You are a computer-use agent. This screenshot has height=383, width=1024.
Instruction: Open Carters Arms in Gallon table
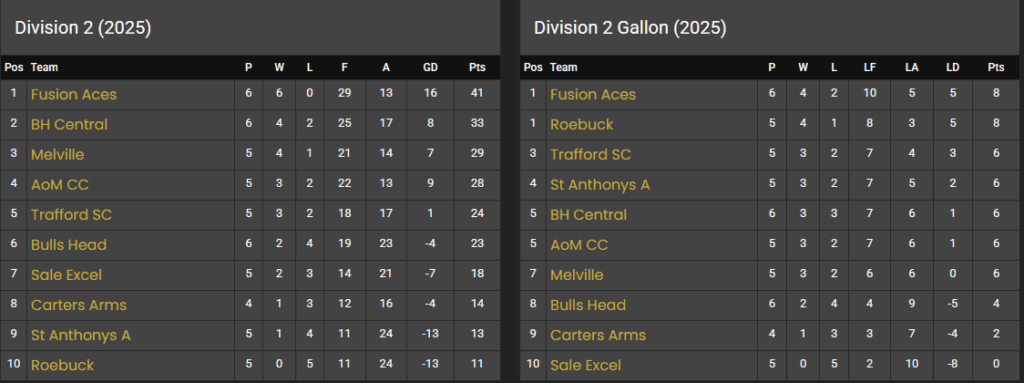click(x=598, y=335)
